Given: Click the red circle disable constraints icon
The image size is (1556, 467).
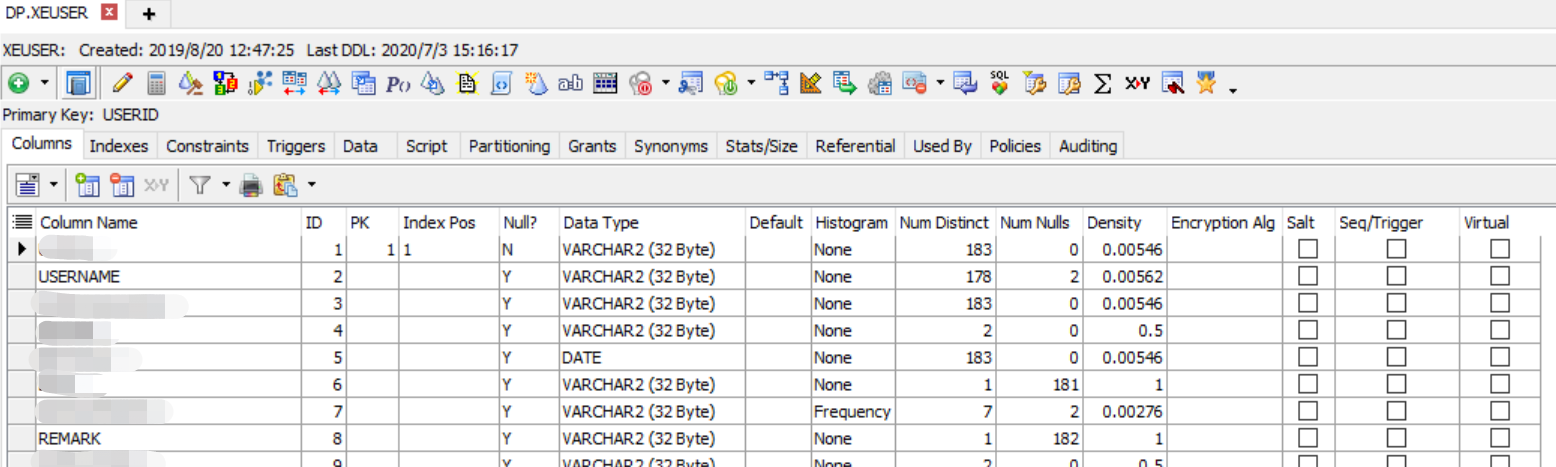Looking at the screenshot, I should point(641,84).
